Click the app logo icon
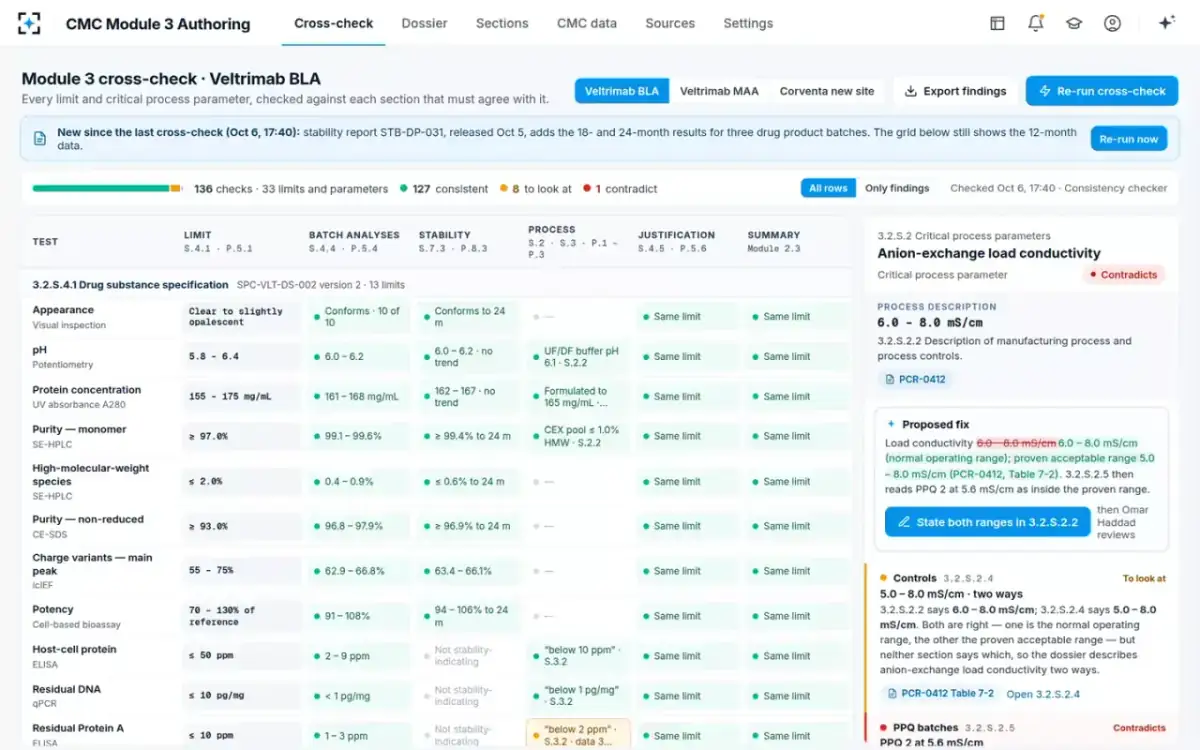Image resolution: width=1200 pixels, height=750 pixels. 30,23
